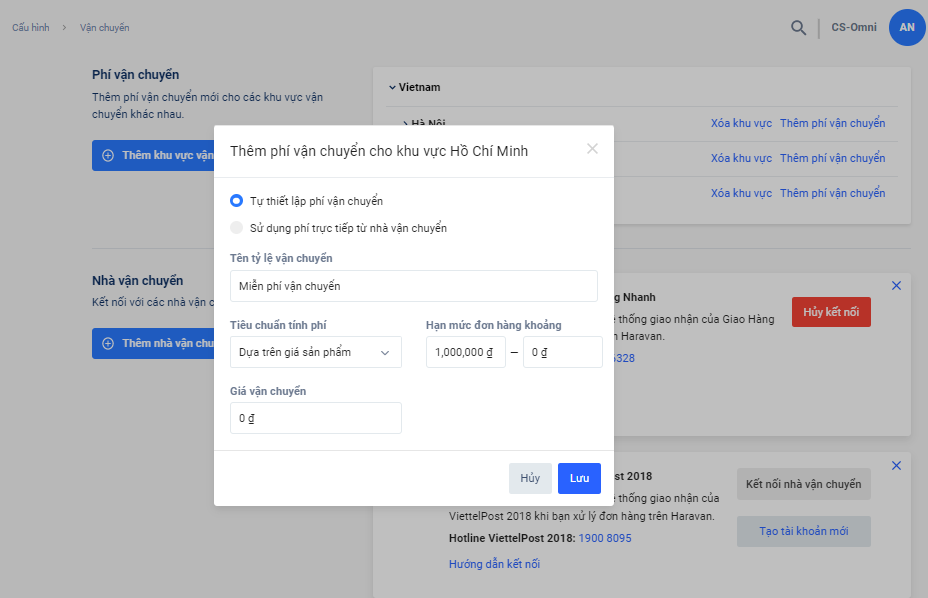The width and height of the screenshot is (928, 598).
Task: Click plus icon on Thêm nhà vận chuyển
Action: tap(108, 343)
